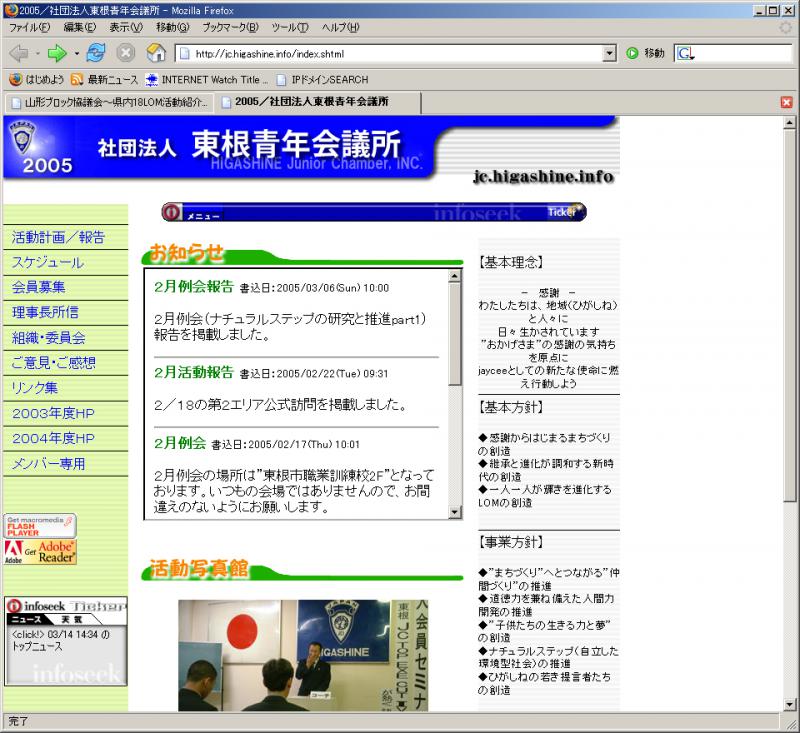This screenshot has width=800, height=733.
Task: Click the 最新ニュース RSS feed bookmark
Action: point(104,79)
